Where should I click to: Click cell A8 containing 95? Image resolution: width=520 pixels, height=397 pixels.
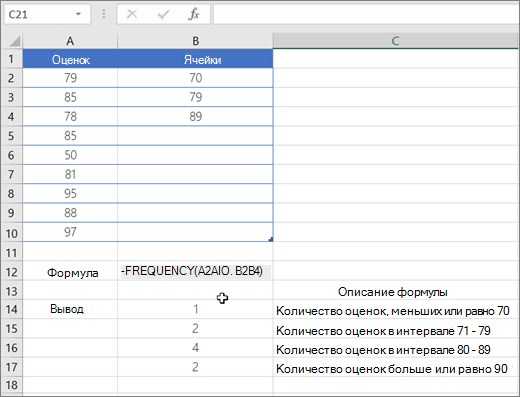click(x=70, y=194)
